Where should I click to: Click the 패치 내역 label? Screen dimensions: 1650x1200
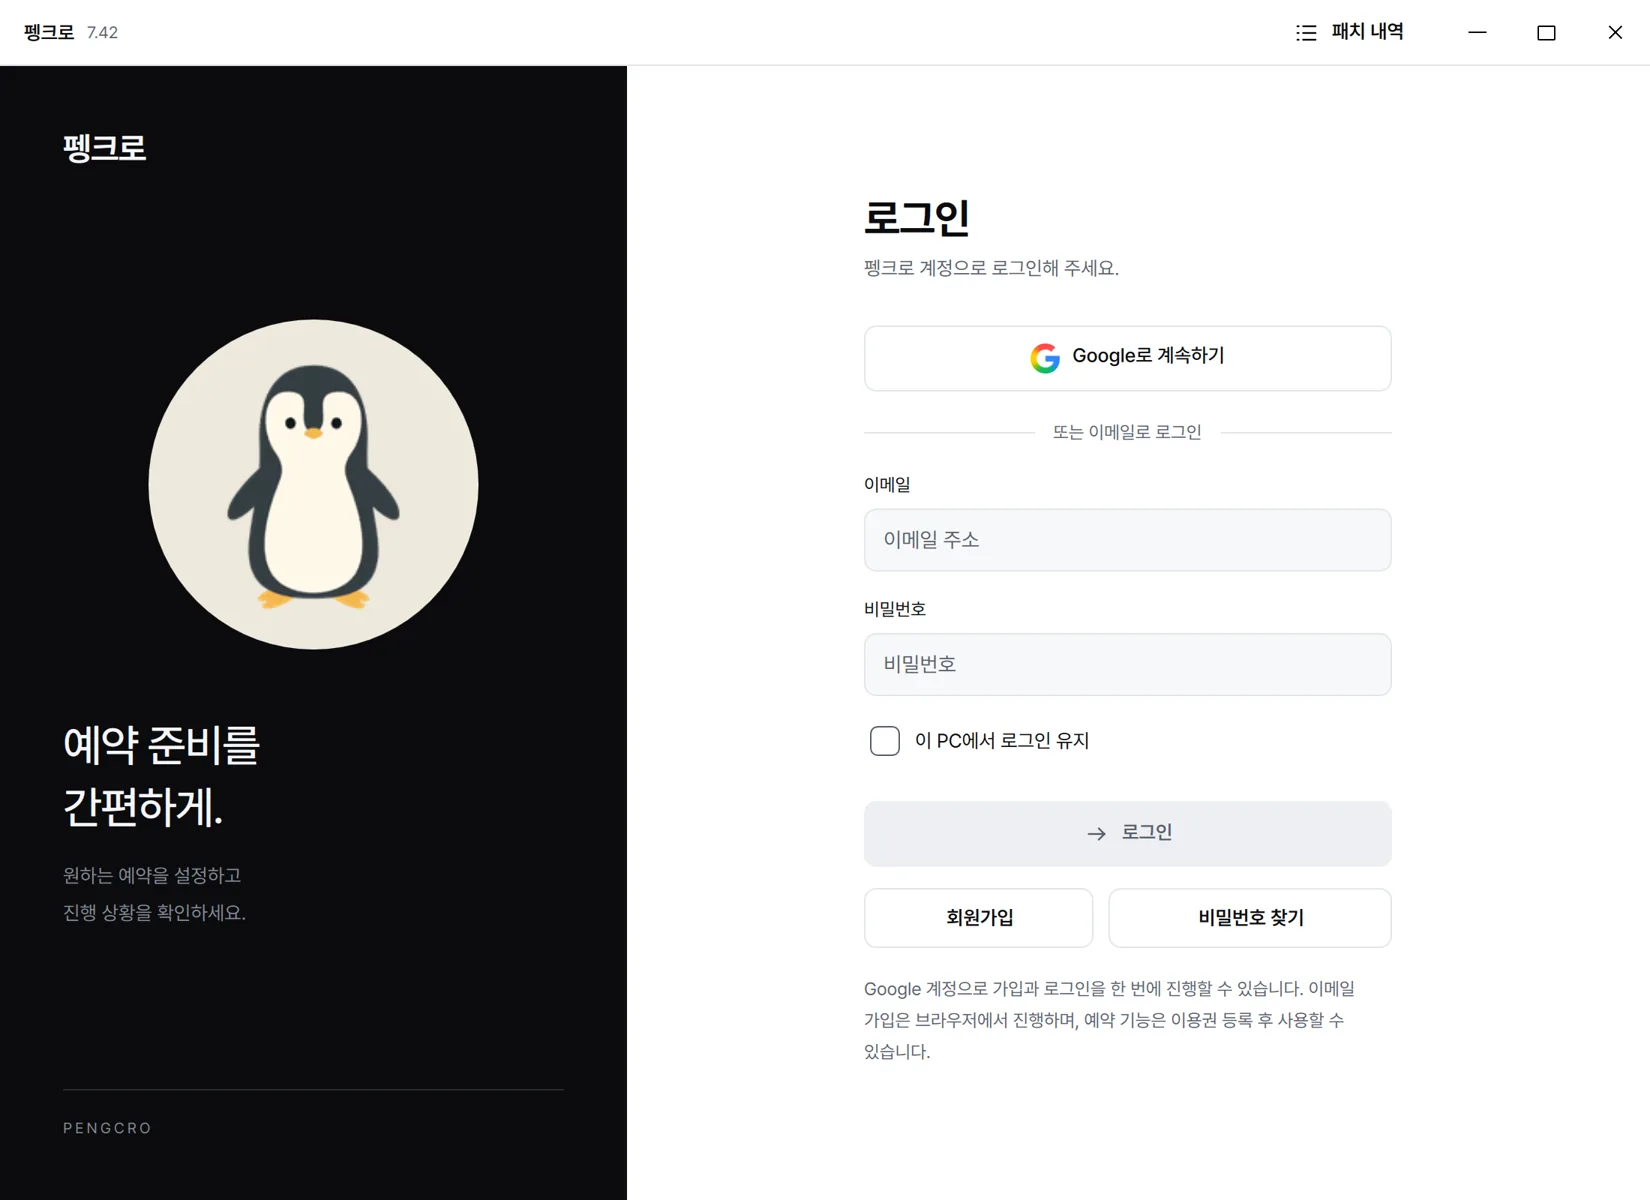point(1367,32)
